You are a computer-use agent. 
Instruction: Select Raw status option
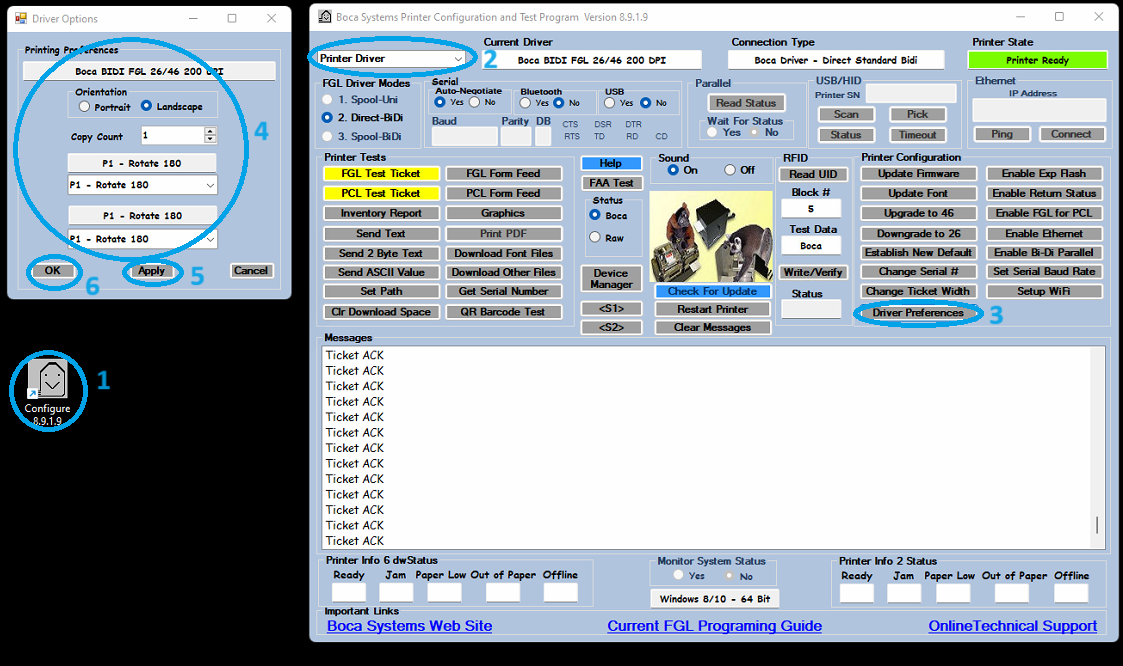tap(594, 238)
